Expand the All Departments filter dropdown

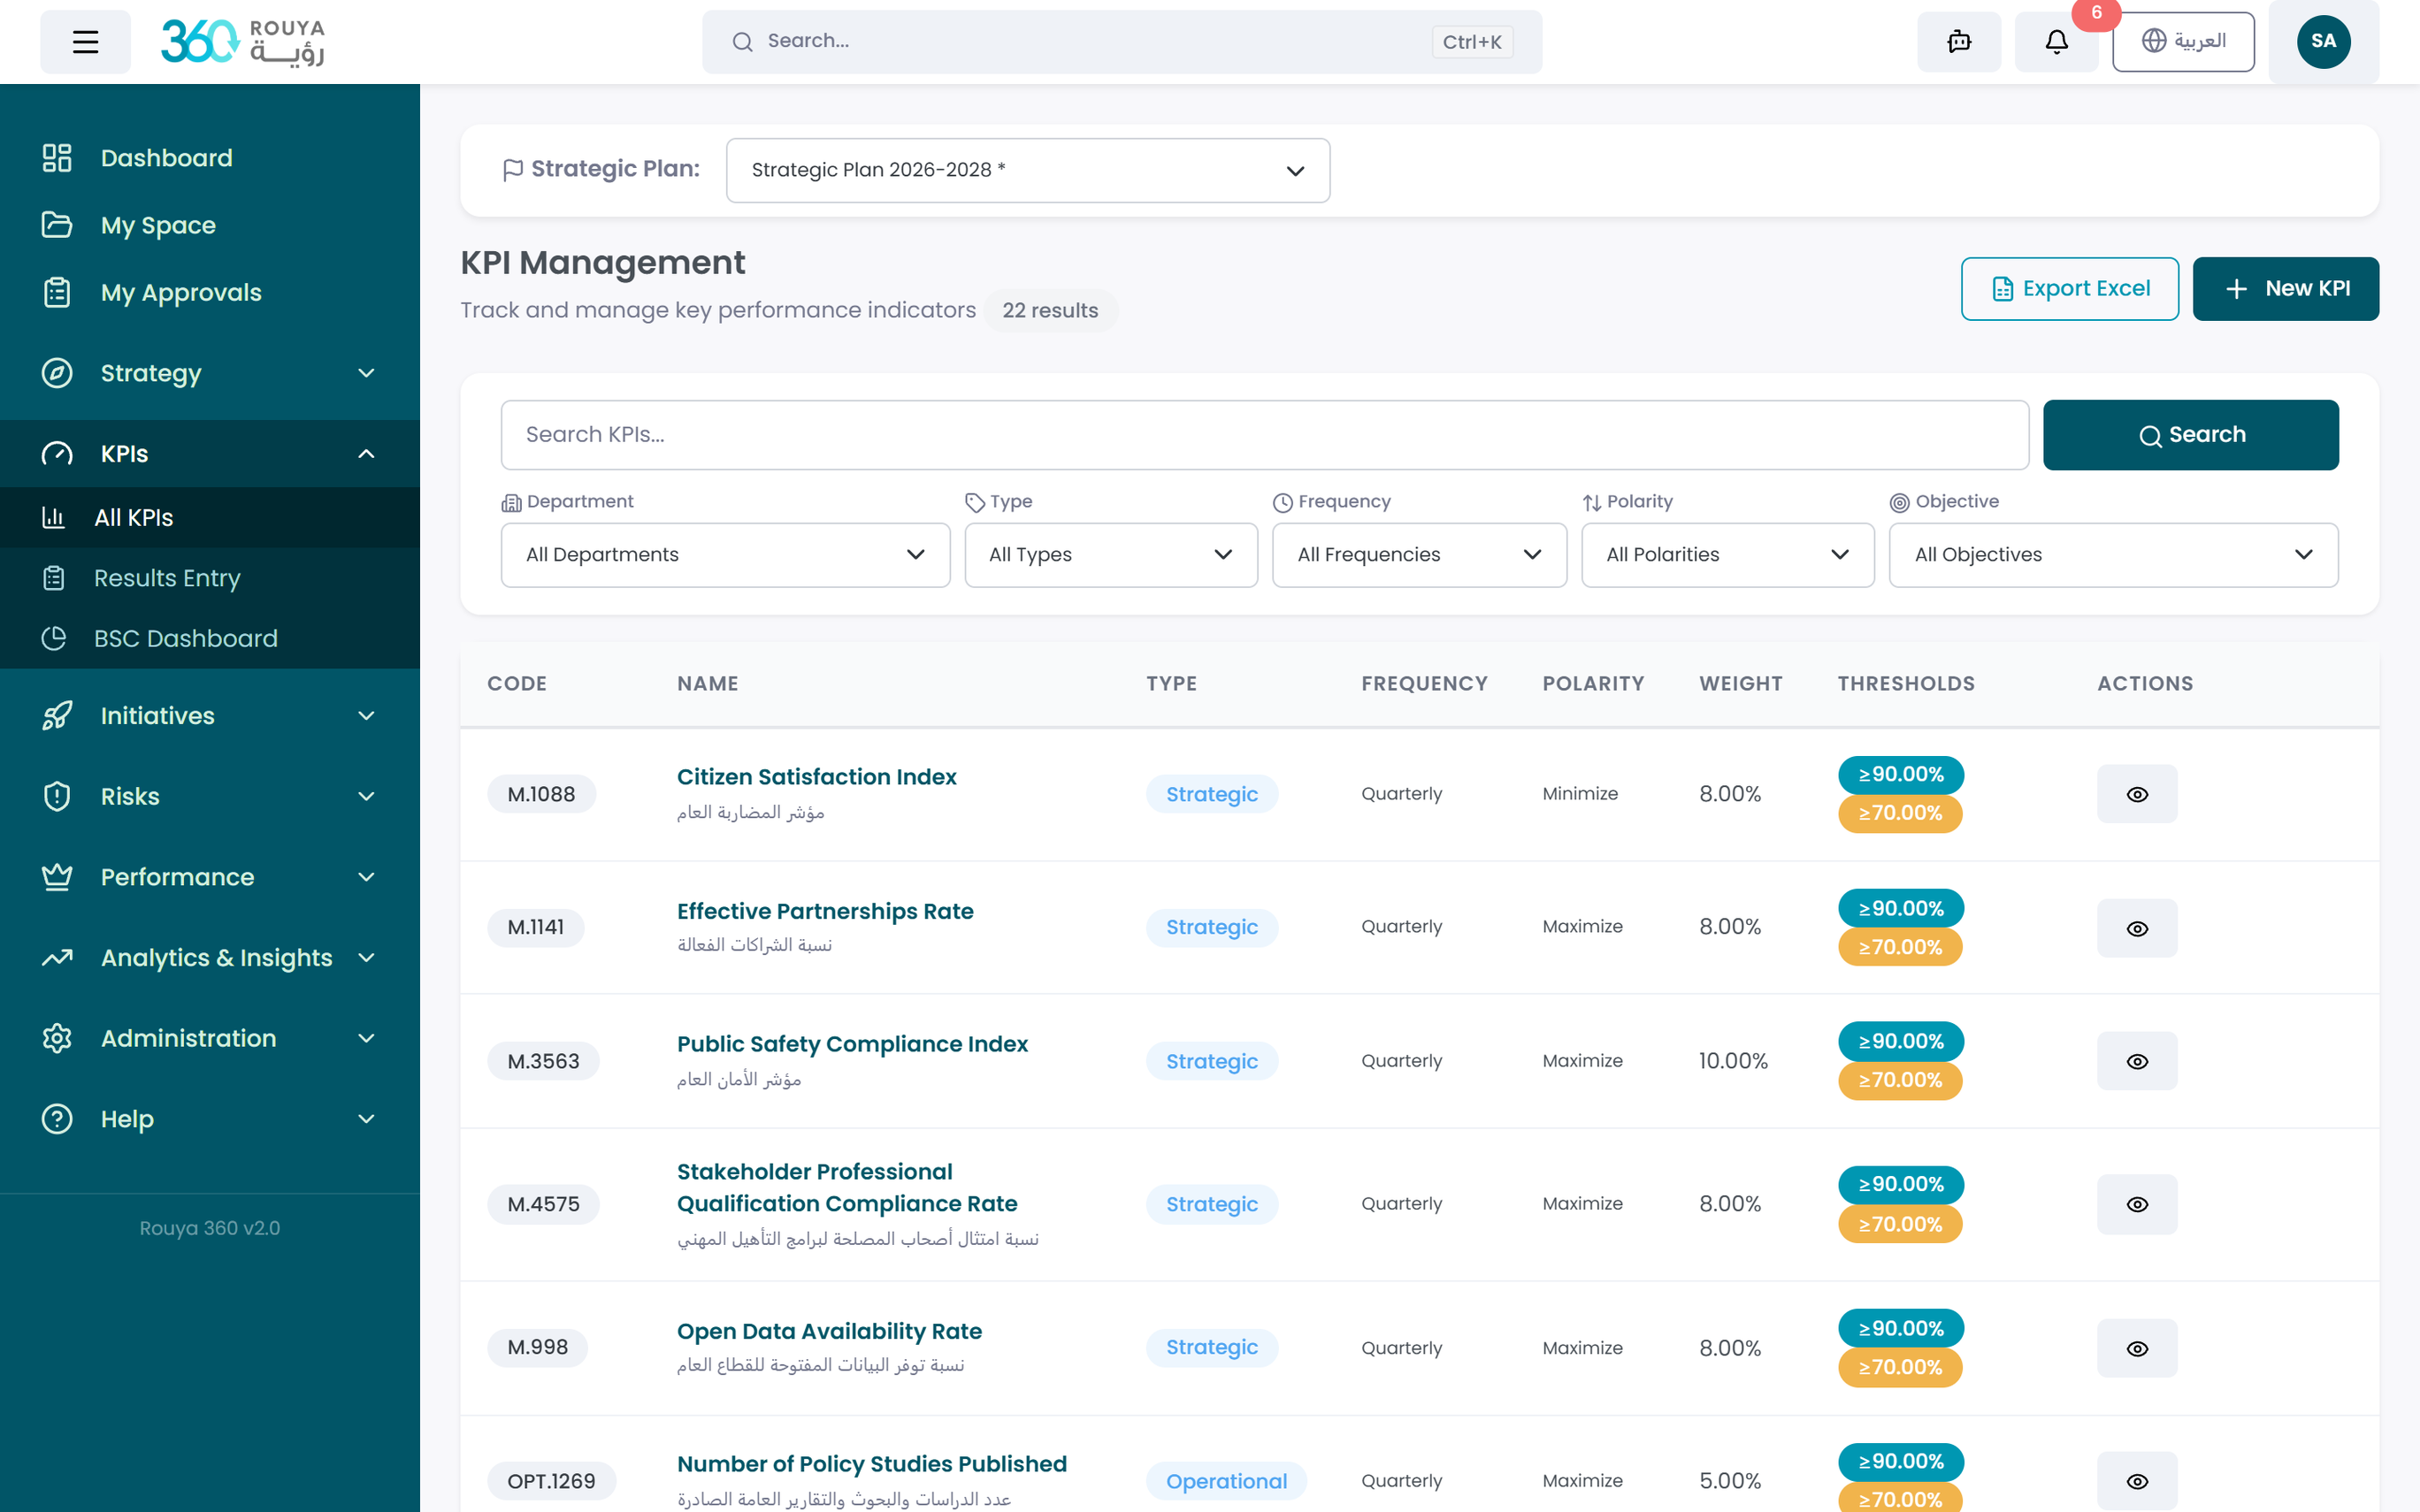click(x=724, y=555)
